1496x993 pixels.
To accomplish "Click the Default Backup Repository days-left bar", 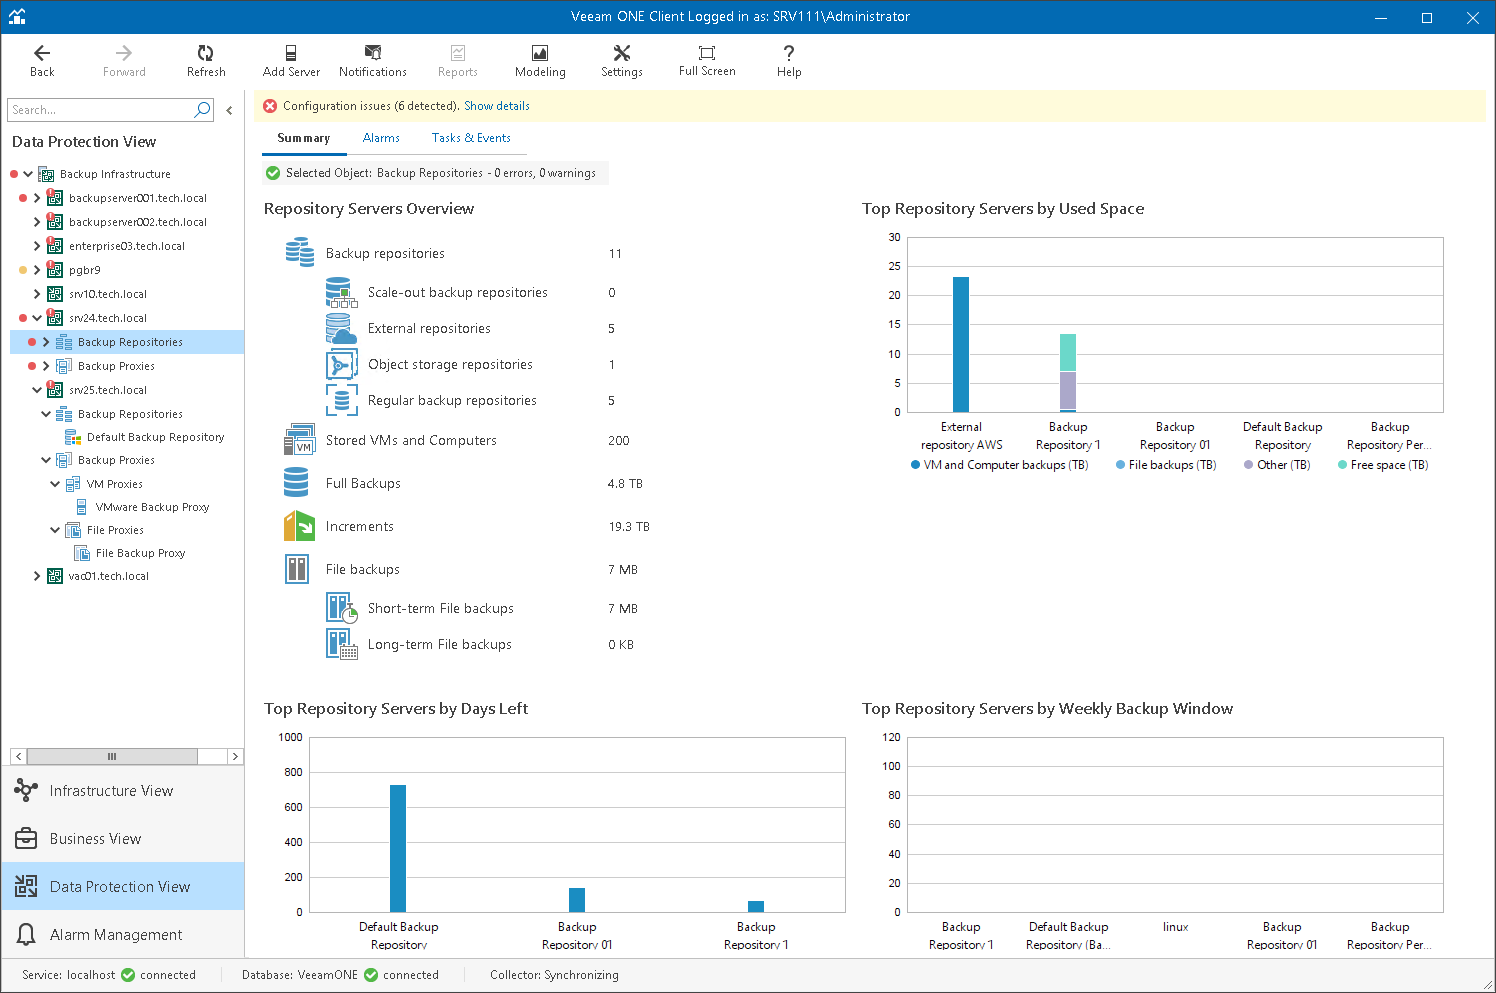I will point(398,848).
